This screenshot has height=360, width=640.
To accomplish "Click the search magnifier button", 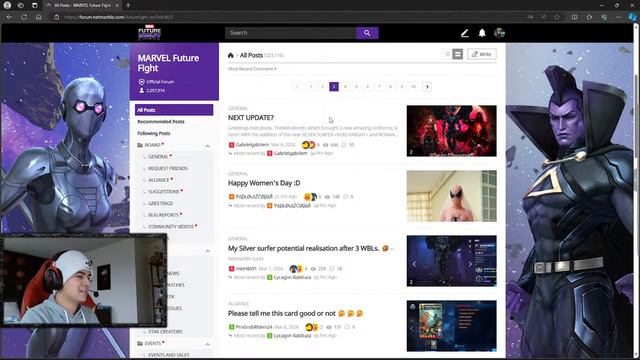I will coord(367,33).
